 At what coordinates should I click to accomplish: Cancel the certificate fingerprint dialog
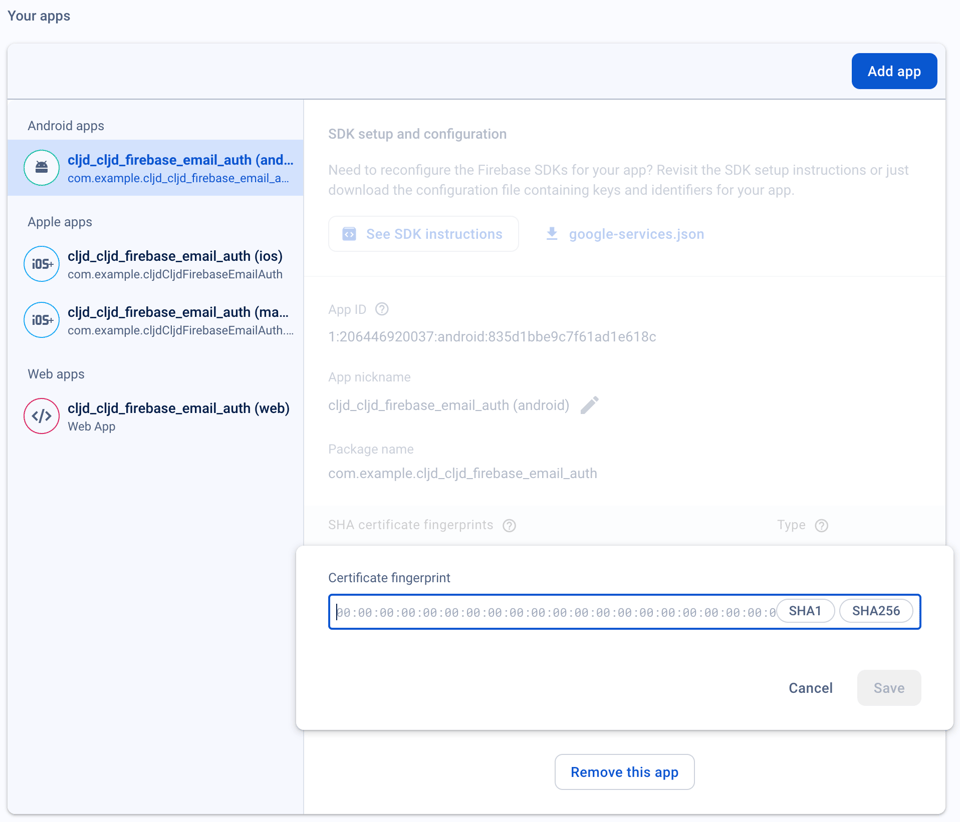click(x=810, y=687)
